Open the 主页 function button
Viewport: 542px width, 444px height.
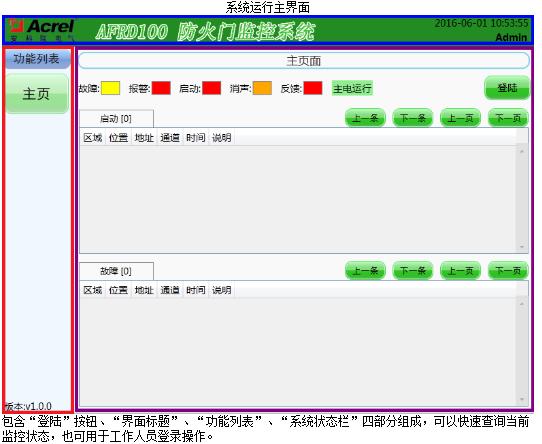click(x=37, y=94)
